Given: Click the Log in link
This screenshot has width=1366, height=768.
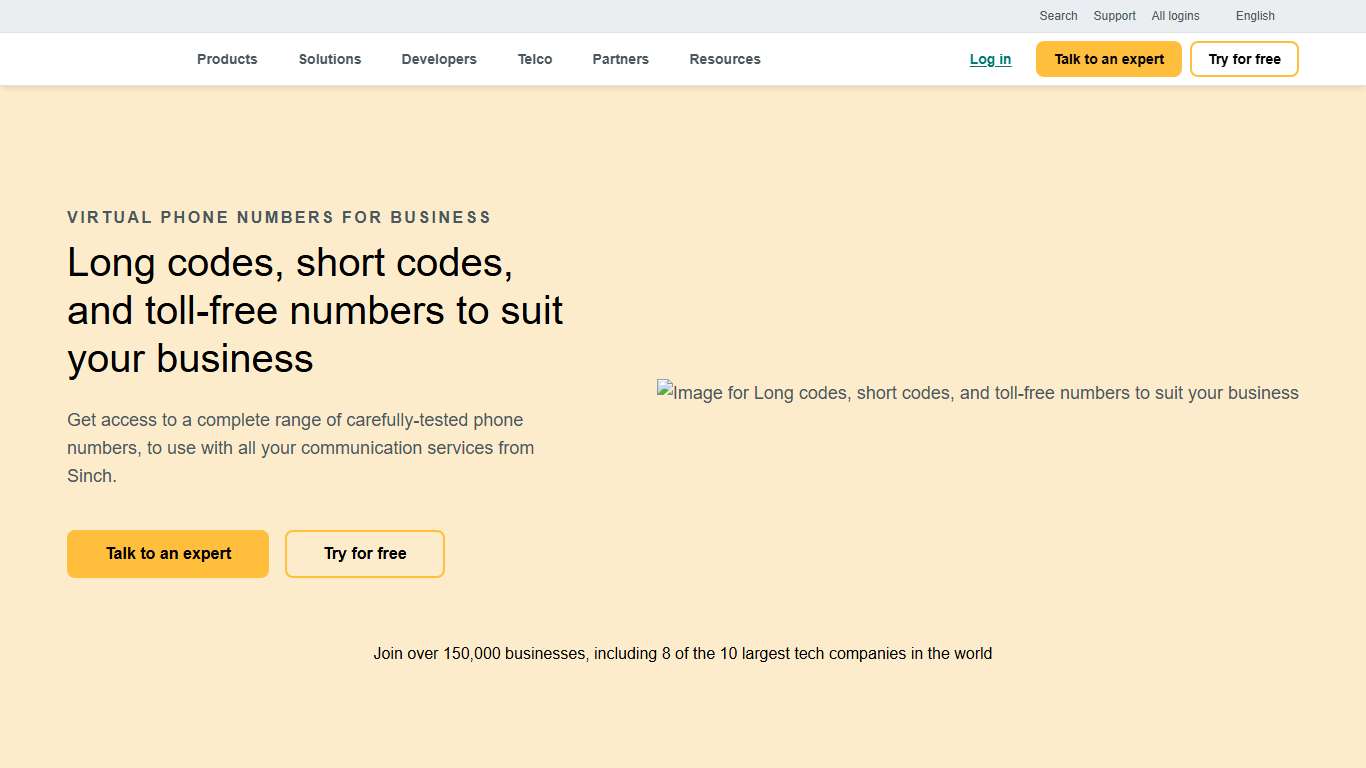Looking at the screenshot, I should click(990, 59).
